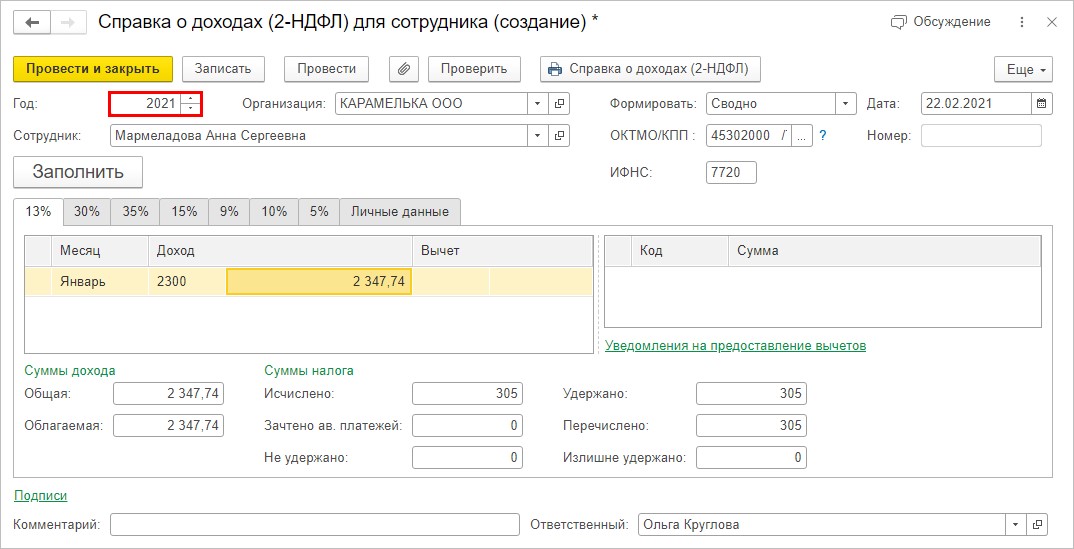The height and width of the screenshot is (549, 1074).
Task: Switch to the 30% tab
Action: 87,212
